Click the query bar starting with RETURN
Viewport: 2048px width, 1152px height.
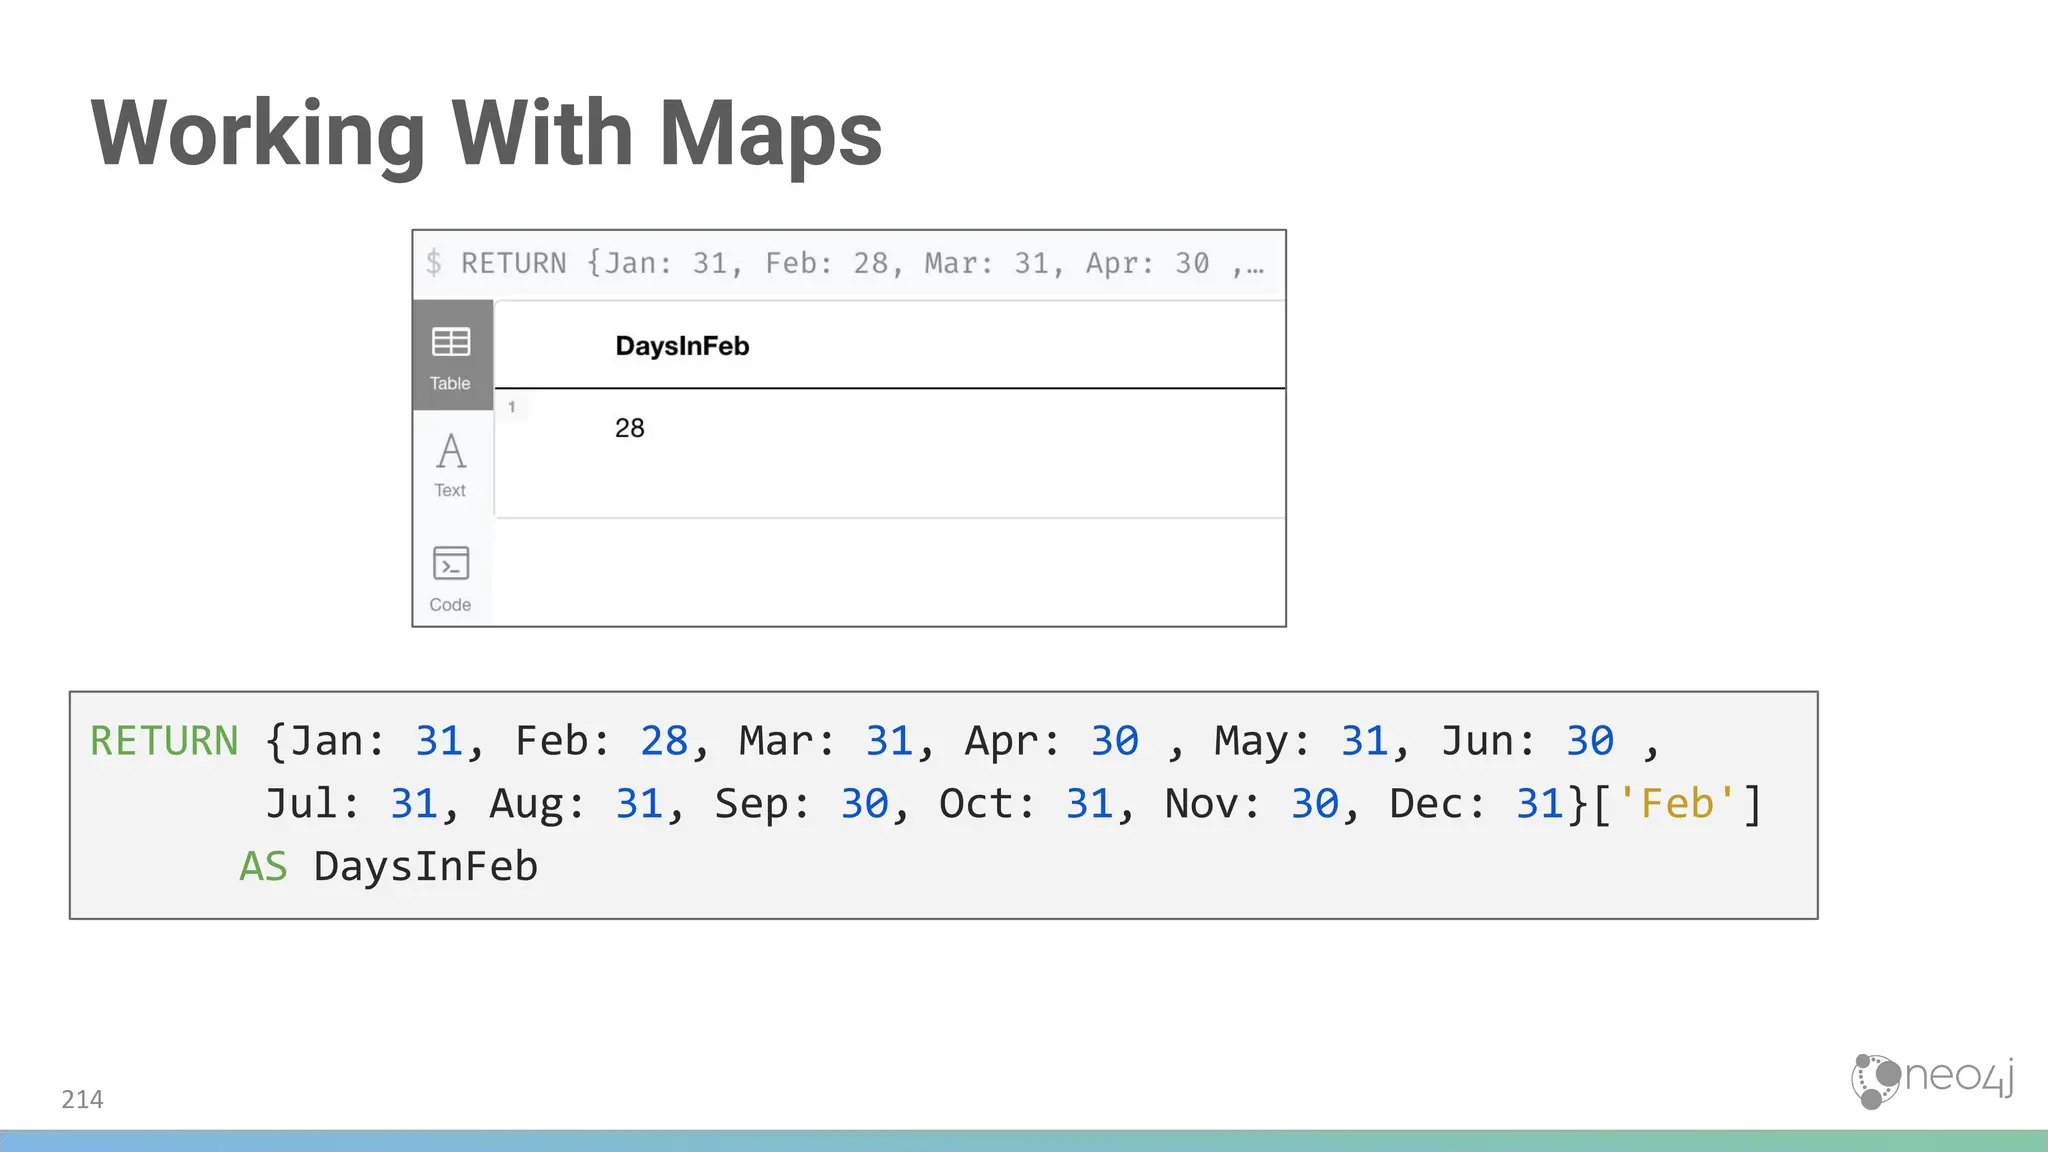pyautogui.click(x=849, y=264)
